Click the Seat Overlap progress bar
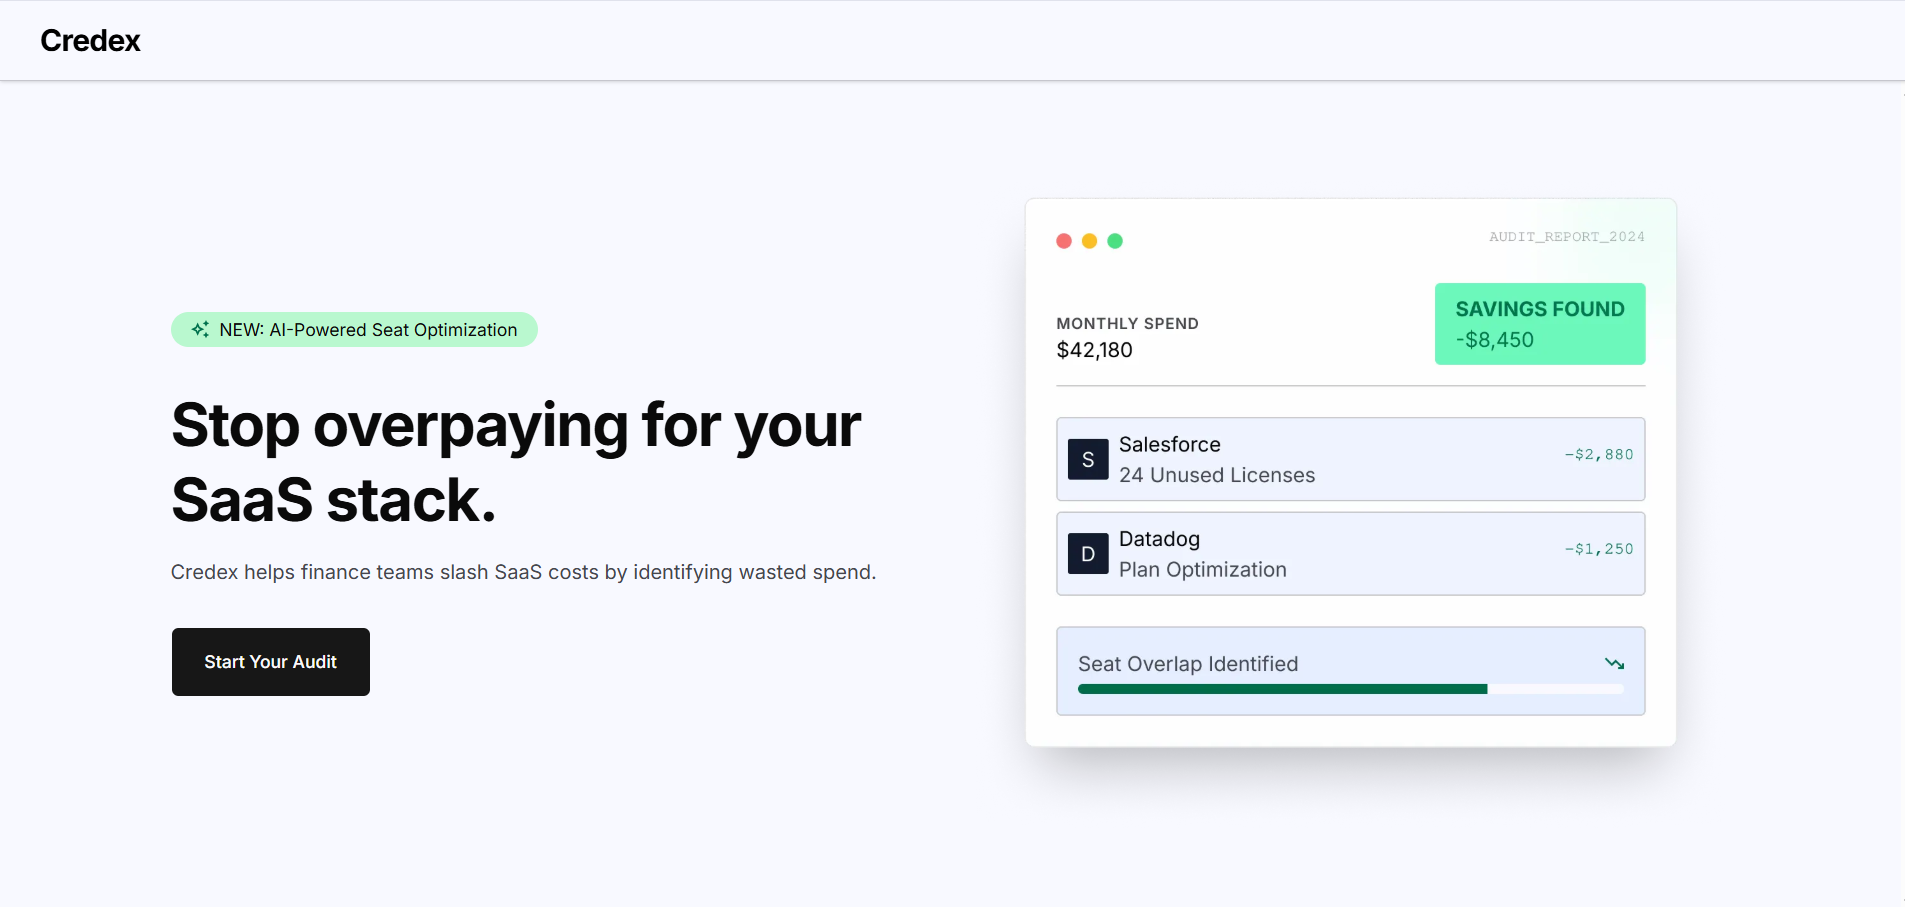Image resolution: width=1905 pixels, height=907 pixels. [x=1351, y=689]
